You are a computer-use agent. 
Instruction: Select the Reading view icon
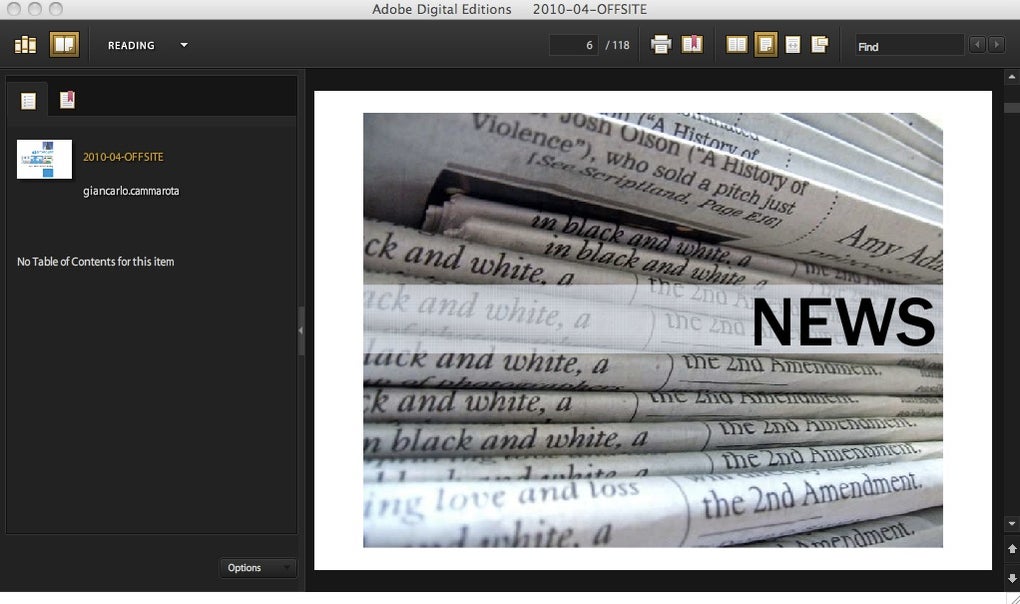point(64,45)
